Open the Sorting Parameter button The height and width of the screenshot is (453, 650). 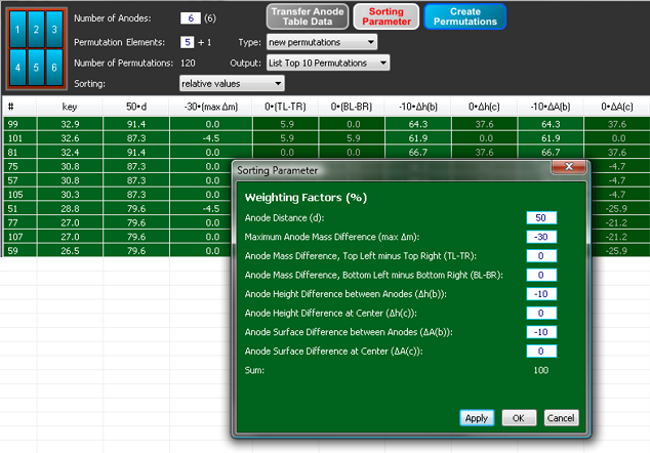[x=386, y=17]
